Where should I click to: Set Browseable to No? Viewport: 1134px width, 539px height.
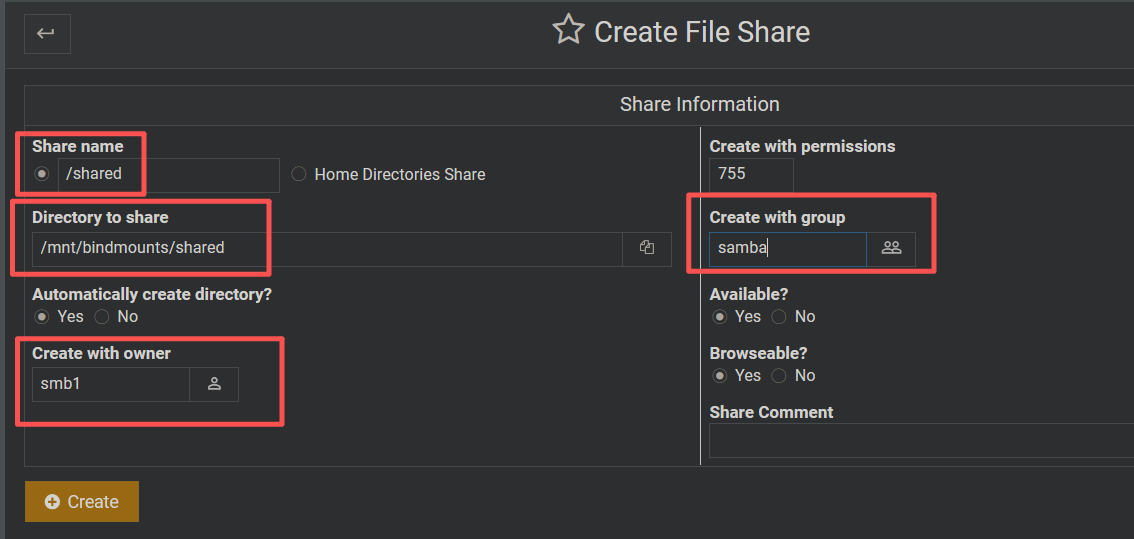pyautogui.click(x=779, y=376)
